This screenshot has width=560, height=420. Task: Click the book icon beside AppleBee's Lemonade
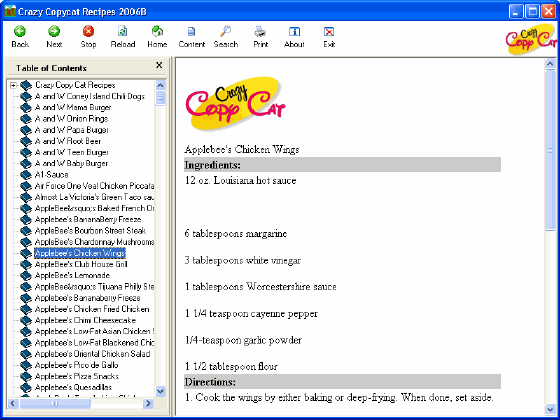click(x=26, y=276)
